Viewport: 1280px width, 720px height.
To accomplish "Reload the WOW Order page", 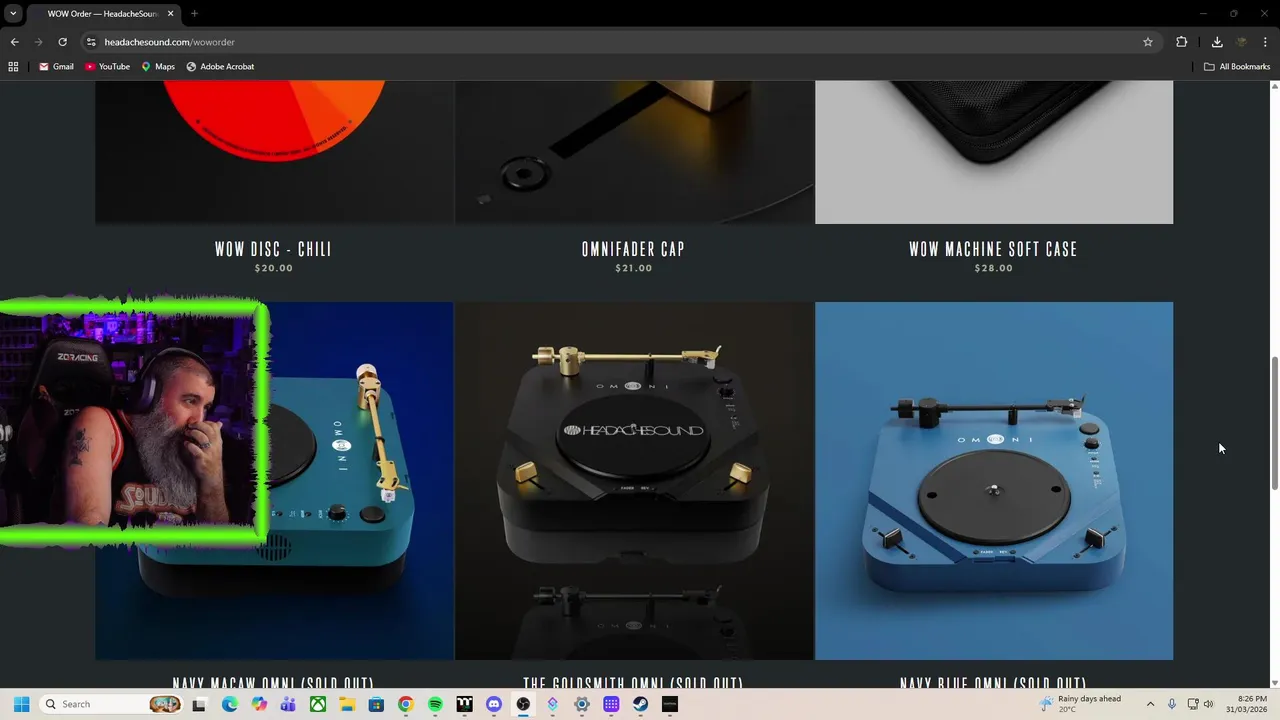I will click(62, 42).
